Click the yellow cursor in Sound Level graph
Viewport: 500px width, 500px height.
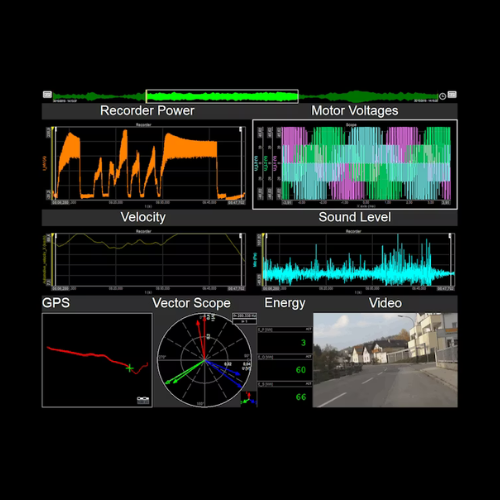(x=263, y=259)
